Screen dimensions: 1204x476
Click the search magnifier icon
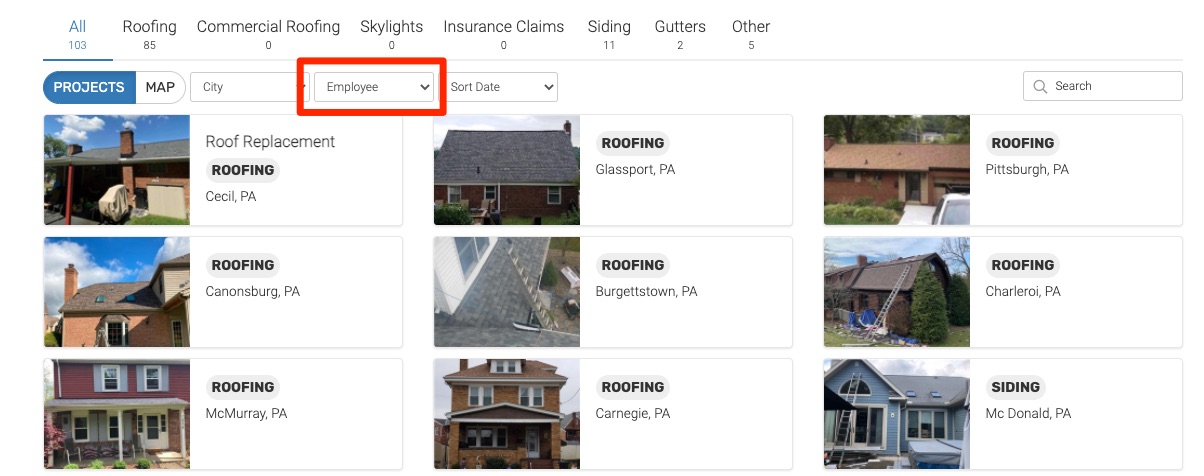1040,87
